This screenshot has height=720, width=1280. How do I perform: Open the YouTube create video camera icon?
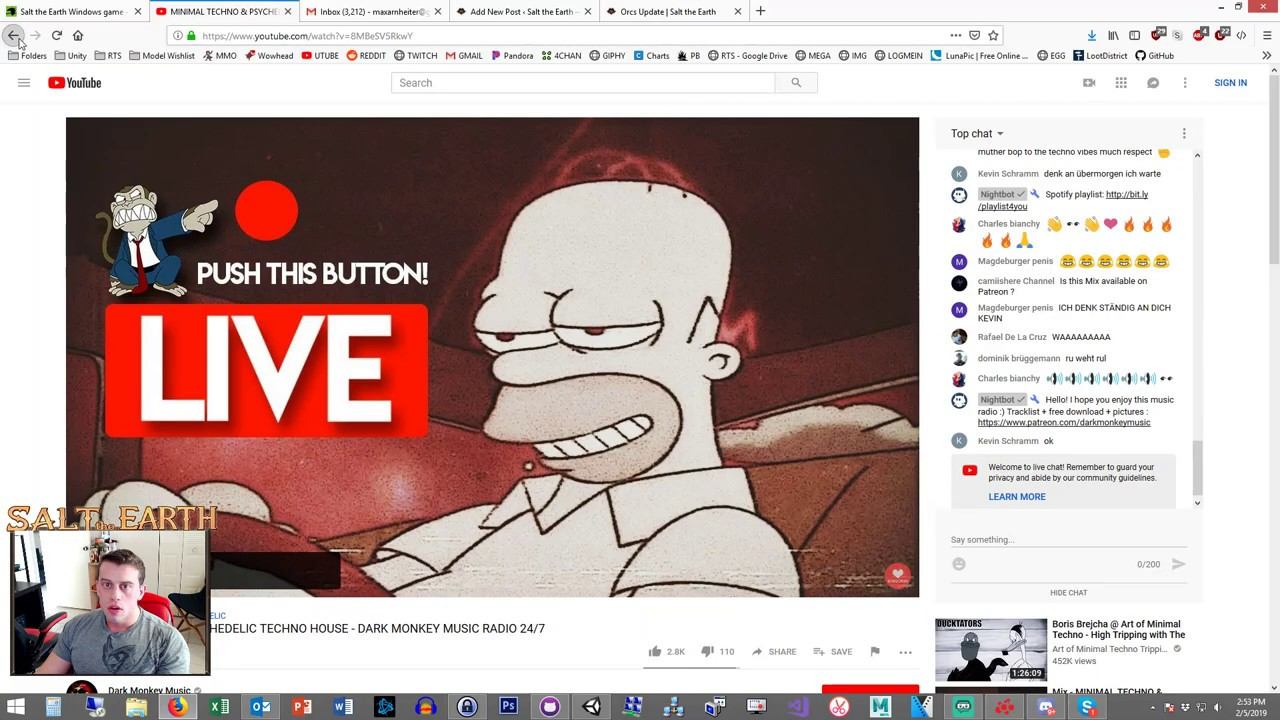(x=1089, y=83)
